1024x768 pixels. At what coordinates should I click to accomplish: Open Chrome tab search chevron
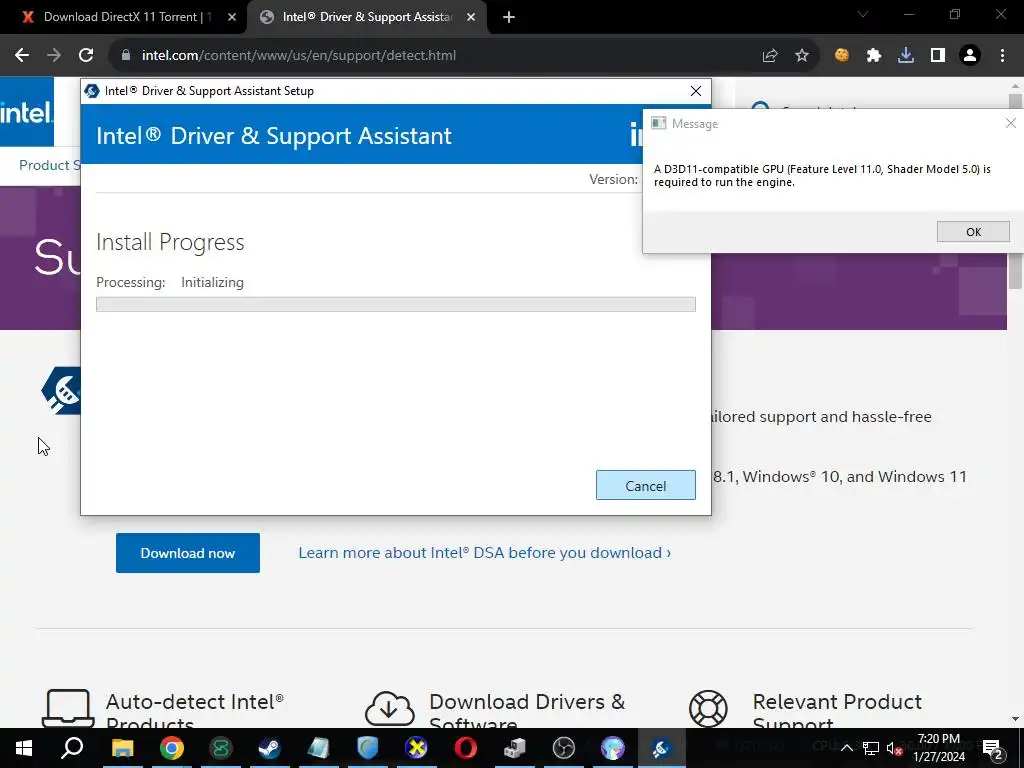pos(863,14)
